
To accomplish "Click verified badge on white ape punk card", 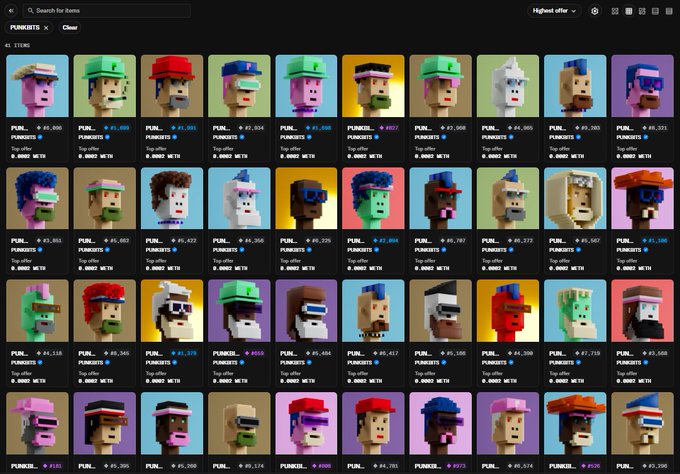I will (x=511, y=137).
